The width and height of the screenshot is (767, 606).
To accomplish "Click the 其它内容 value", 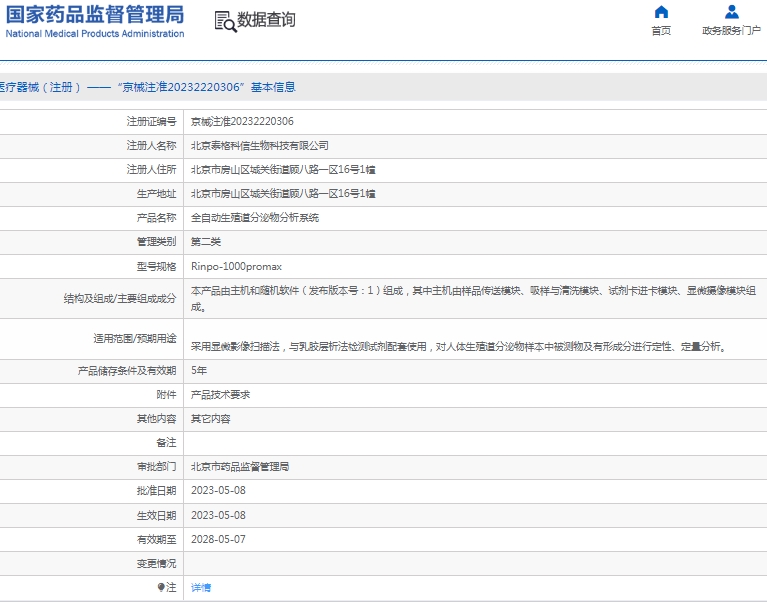I will tap(210, 419).
